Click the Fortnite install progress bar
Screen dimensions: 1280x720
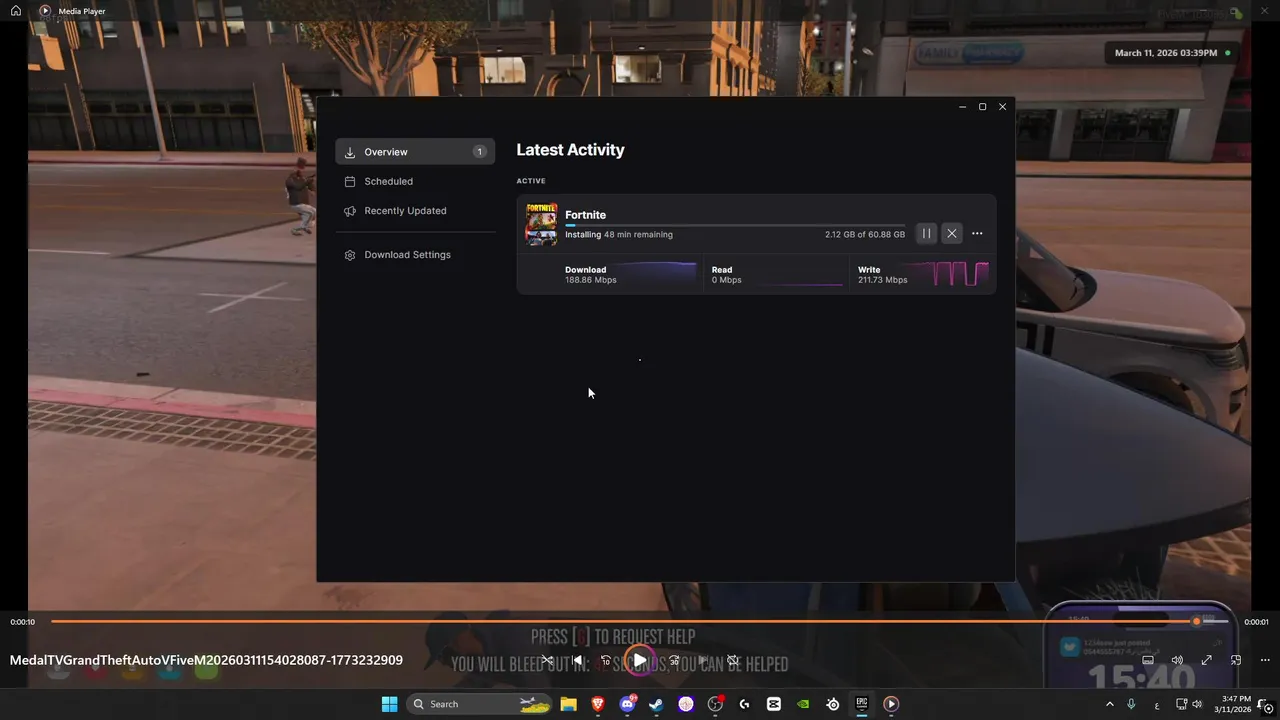(735, 225)
